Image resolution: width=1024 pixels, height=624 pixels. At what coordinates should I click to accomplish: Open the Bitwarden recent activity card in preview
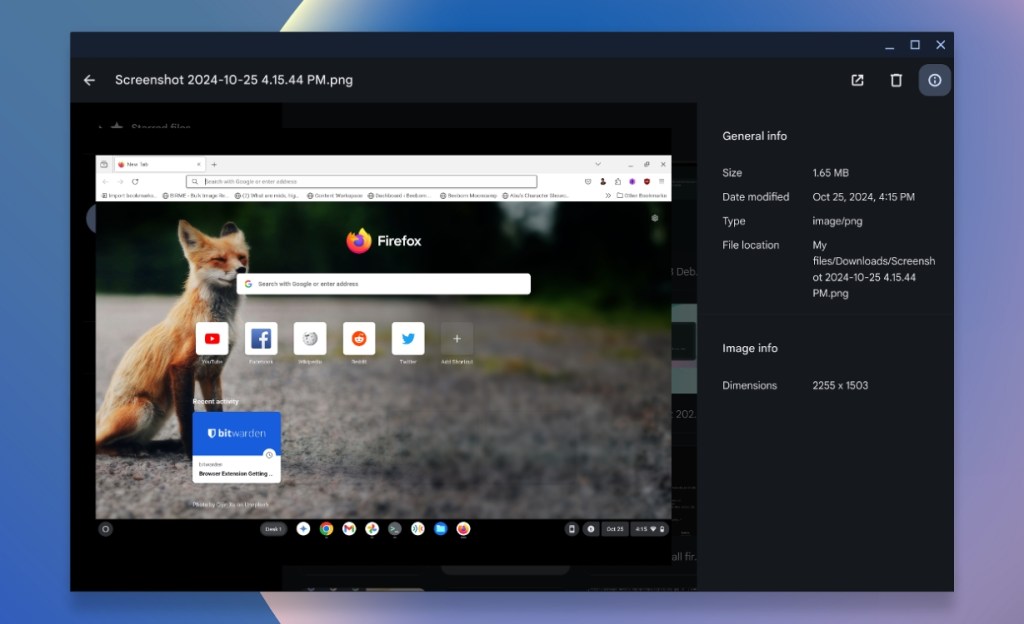click(236, 447)
